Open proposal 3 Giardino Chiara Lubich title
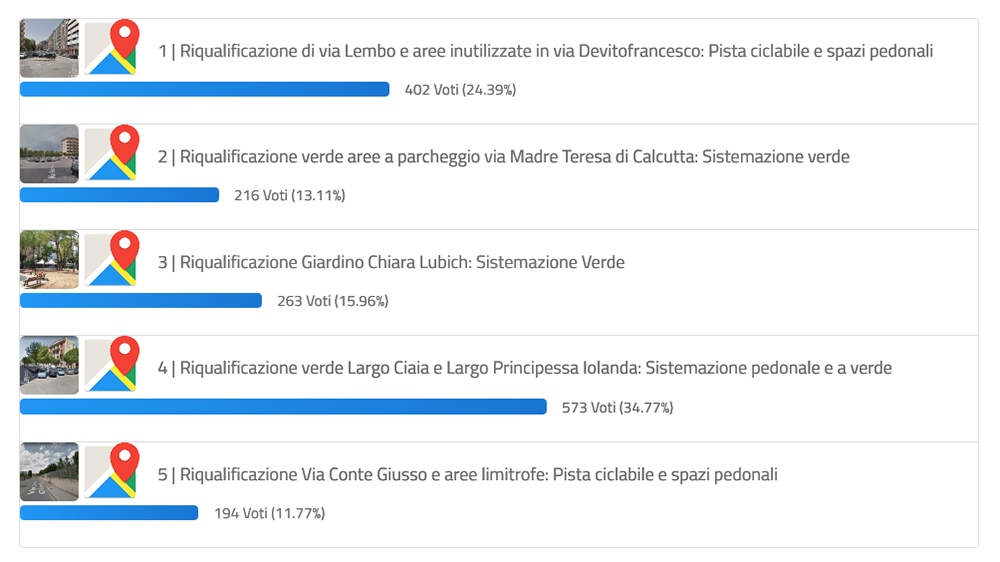The width and height of the screenshot is (1000, 562). [x=391, y=262]
